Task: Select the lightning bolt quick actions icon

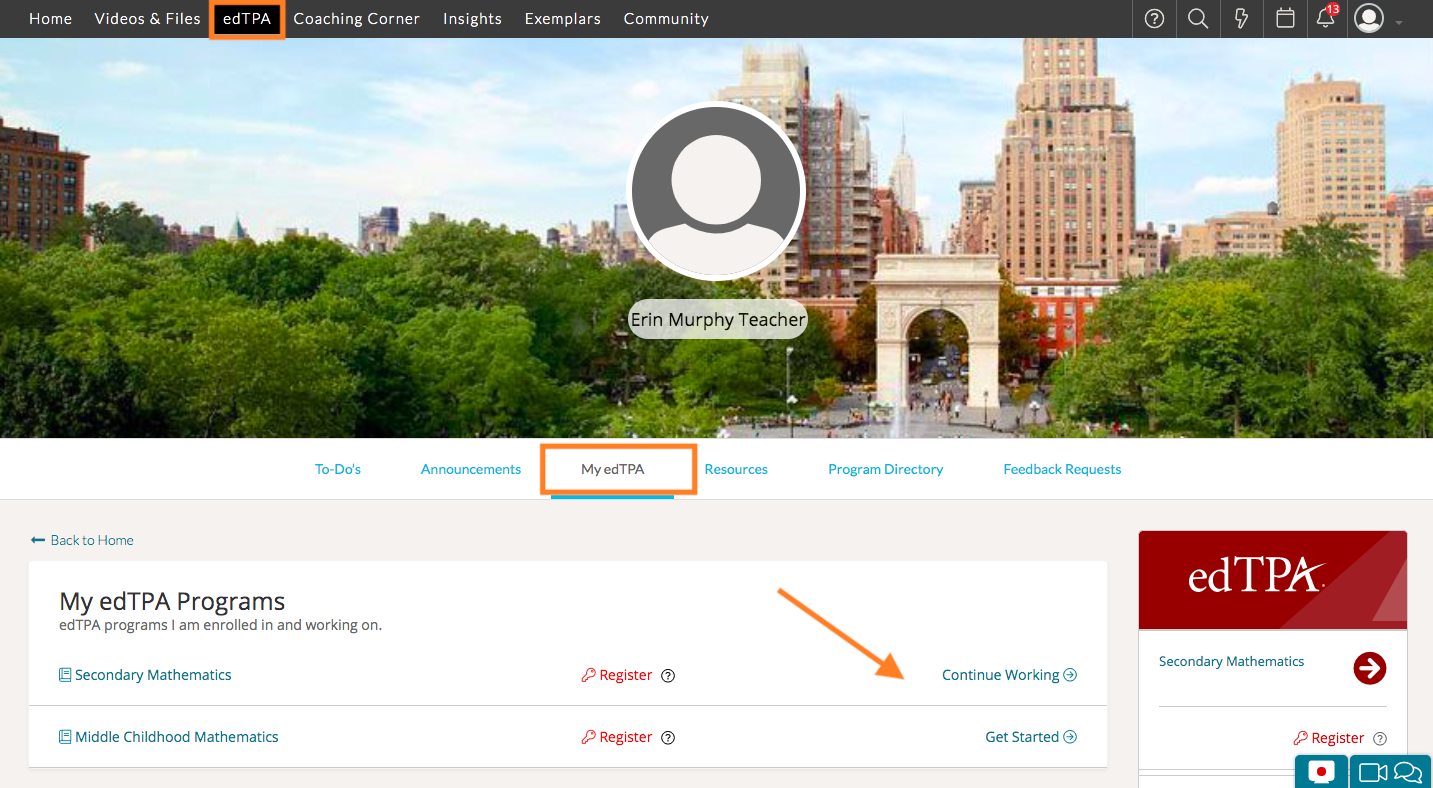Action: (x=1241, y=19)
